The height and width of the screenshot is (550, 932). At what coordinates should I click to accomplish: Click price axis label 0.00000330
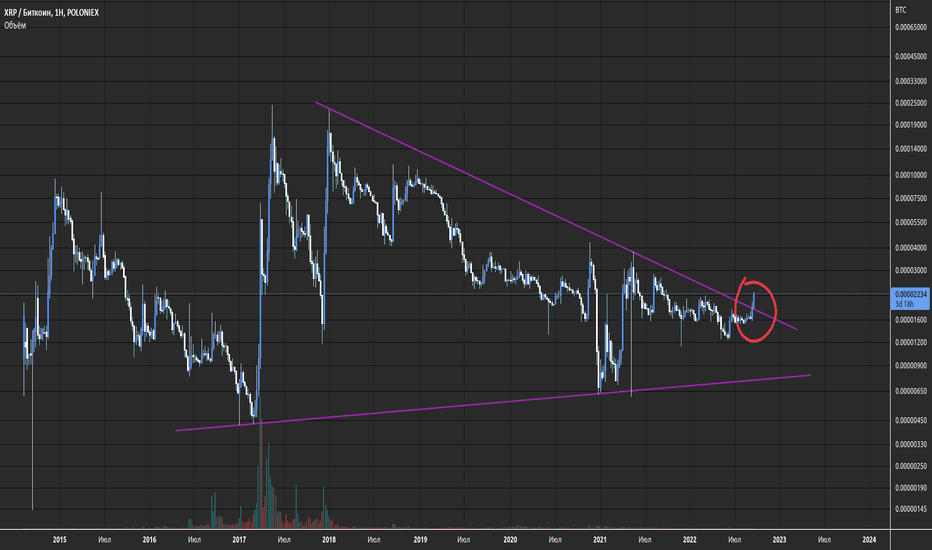pyautogui.click(x=911, y=444)
